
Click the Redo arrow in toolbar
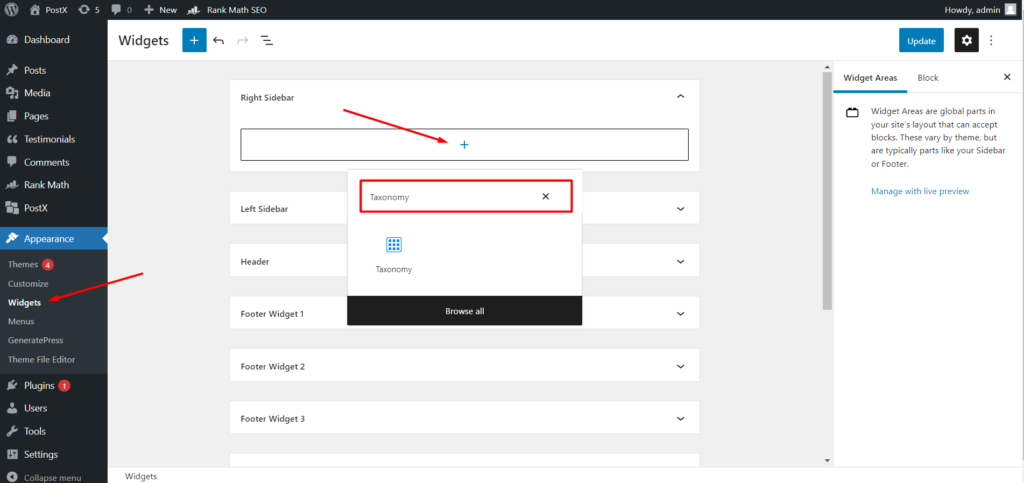tap(242, 40)
